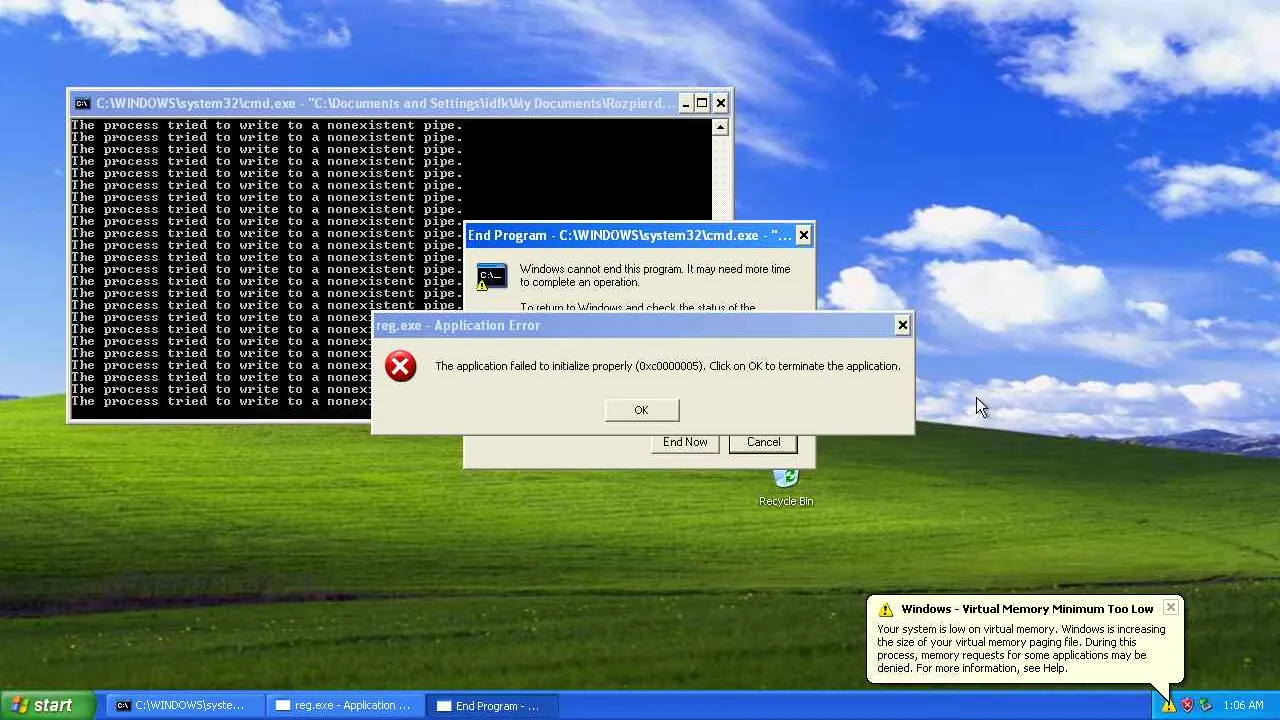Click "Windows cannot end this program" message
Screen dimensions: 1280x720
[x=655, y=275]
